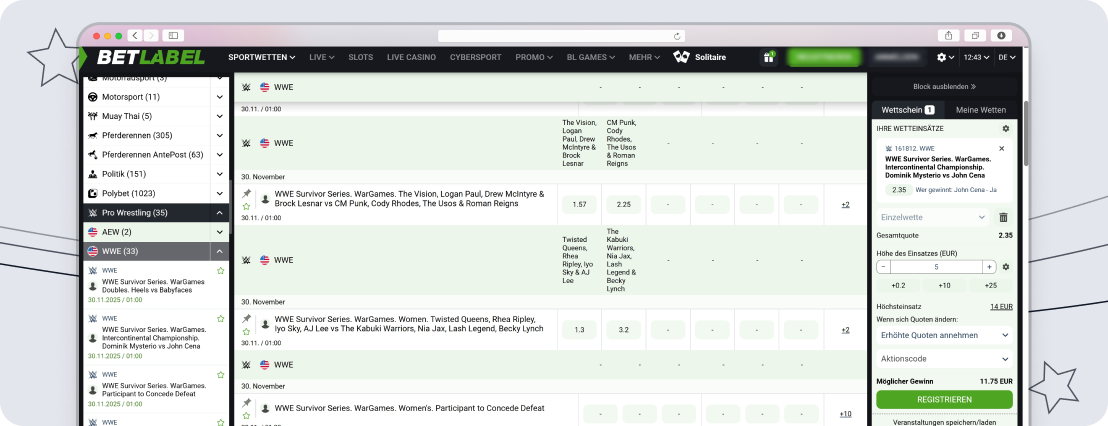Open stake amount settings gear
The image size is (1108, 426).
pos(1005,267)
